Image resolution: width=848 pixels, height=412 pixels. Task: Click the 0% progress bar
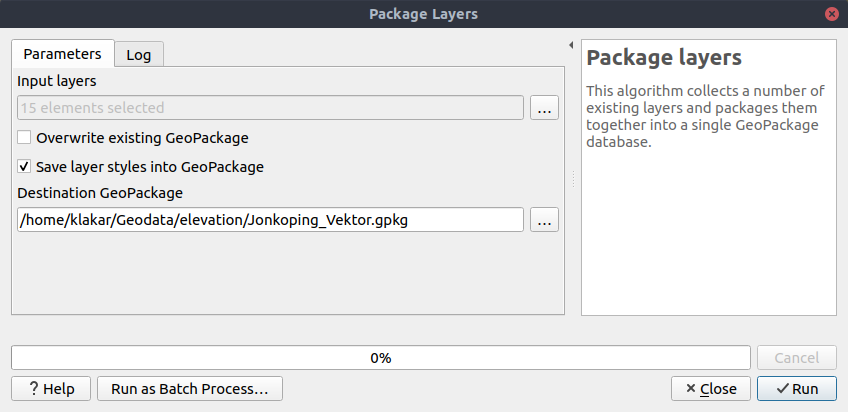(x=380, y=358)
